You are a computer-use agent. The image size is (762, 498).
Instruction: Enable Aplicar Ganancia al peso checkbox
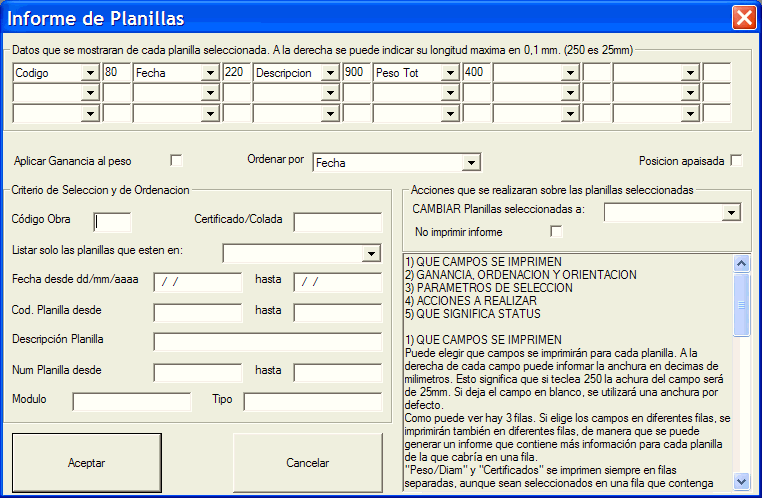pos(177,160)
